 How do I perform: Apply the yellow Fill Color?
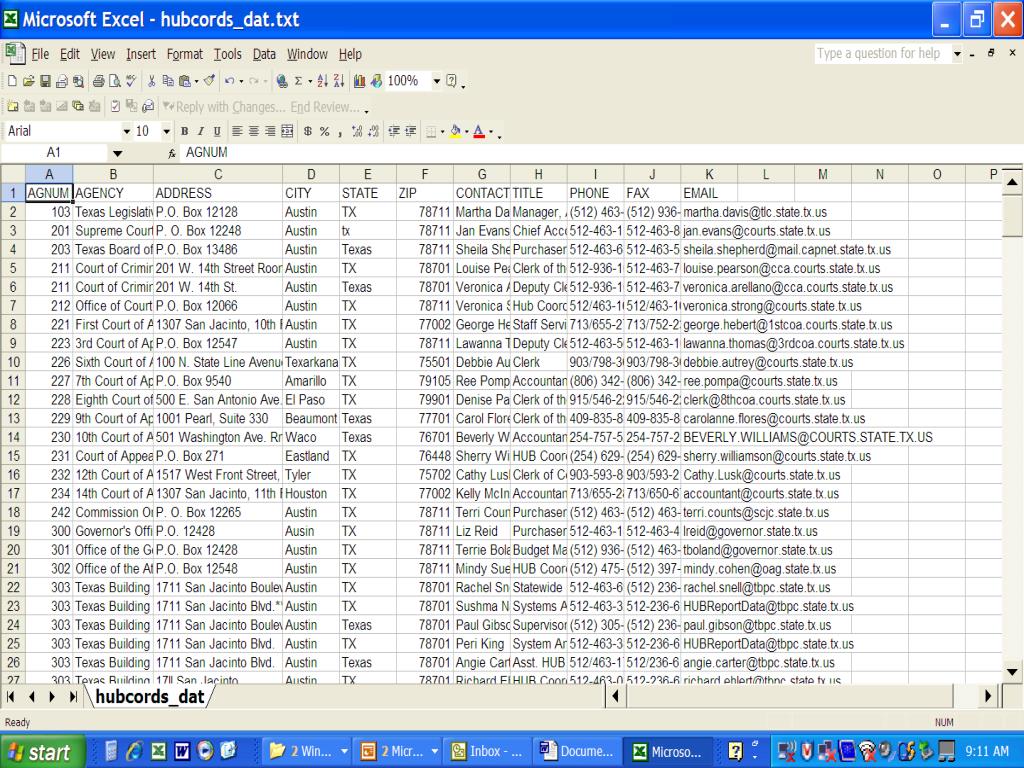(456, 131)
